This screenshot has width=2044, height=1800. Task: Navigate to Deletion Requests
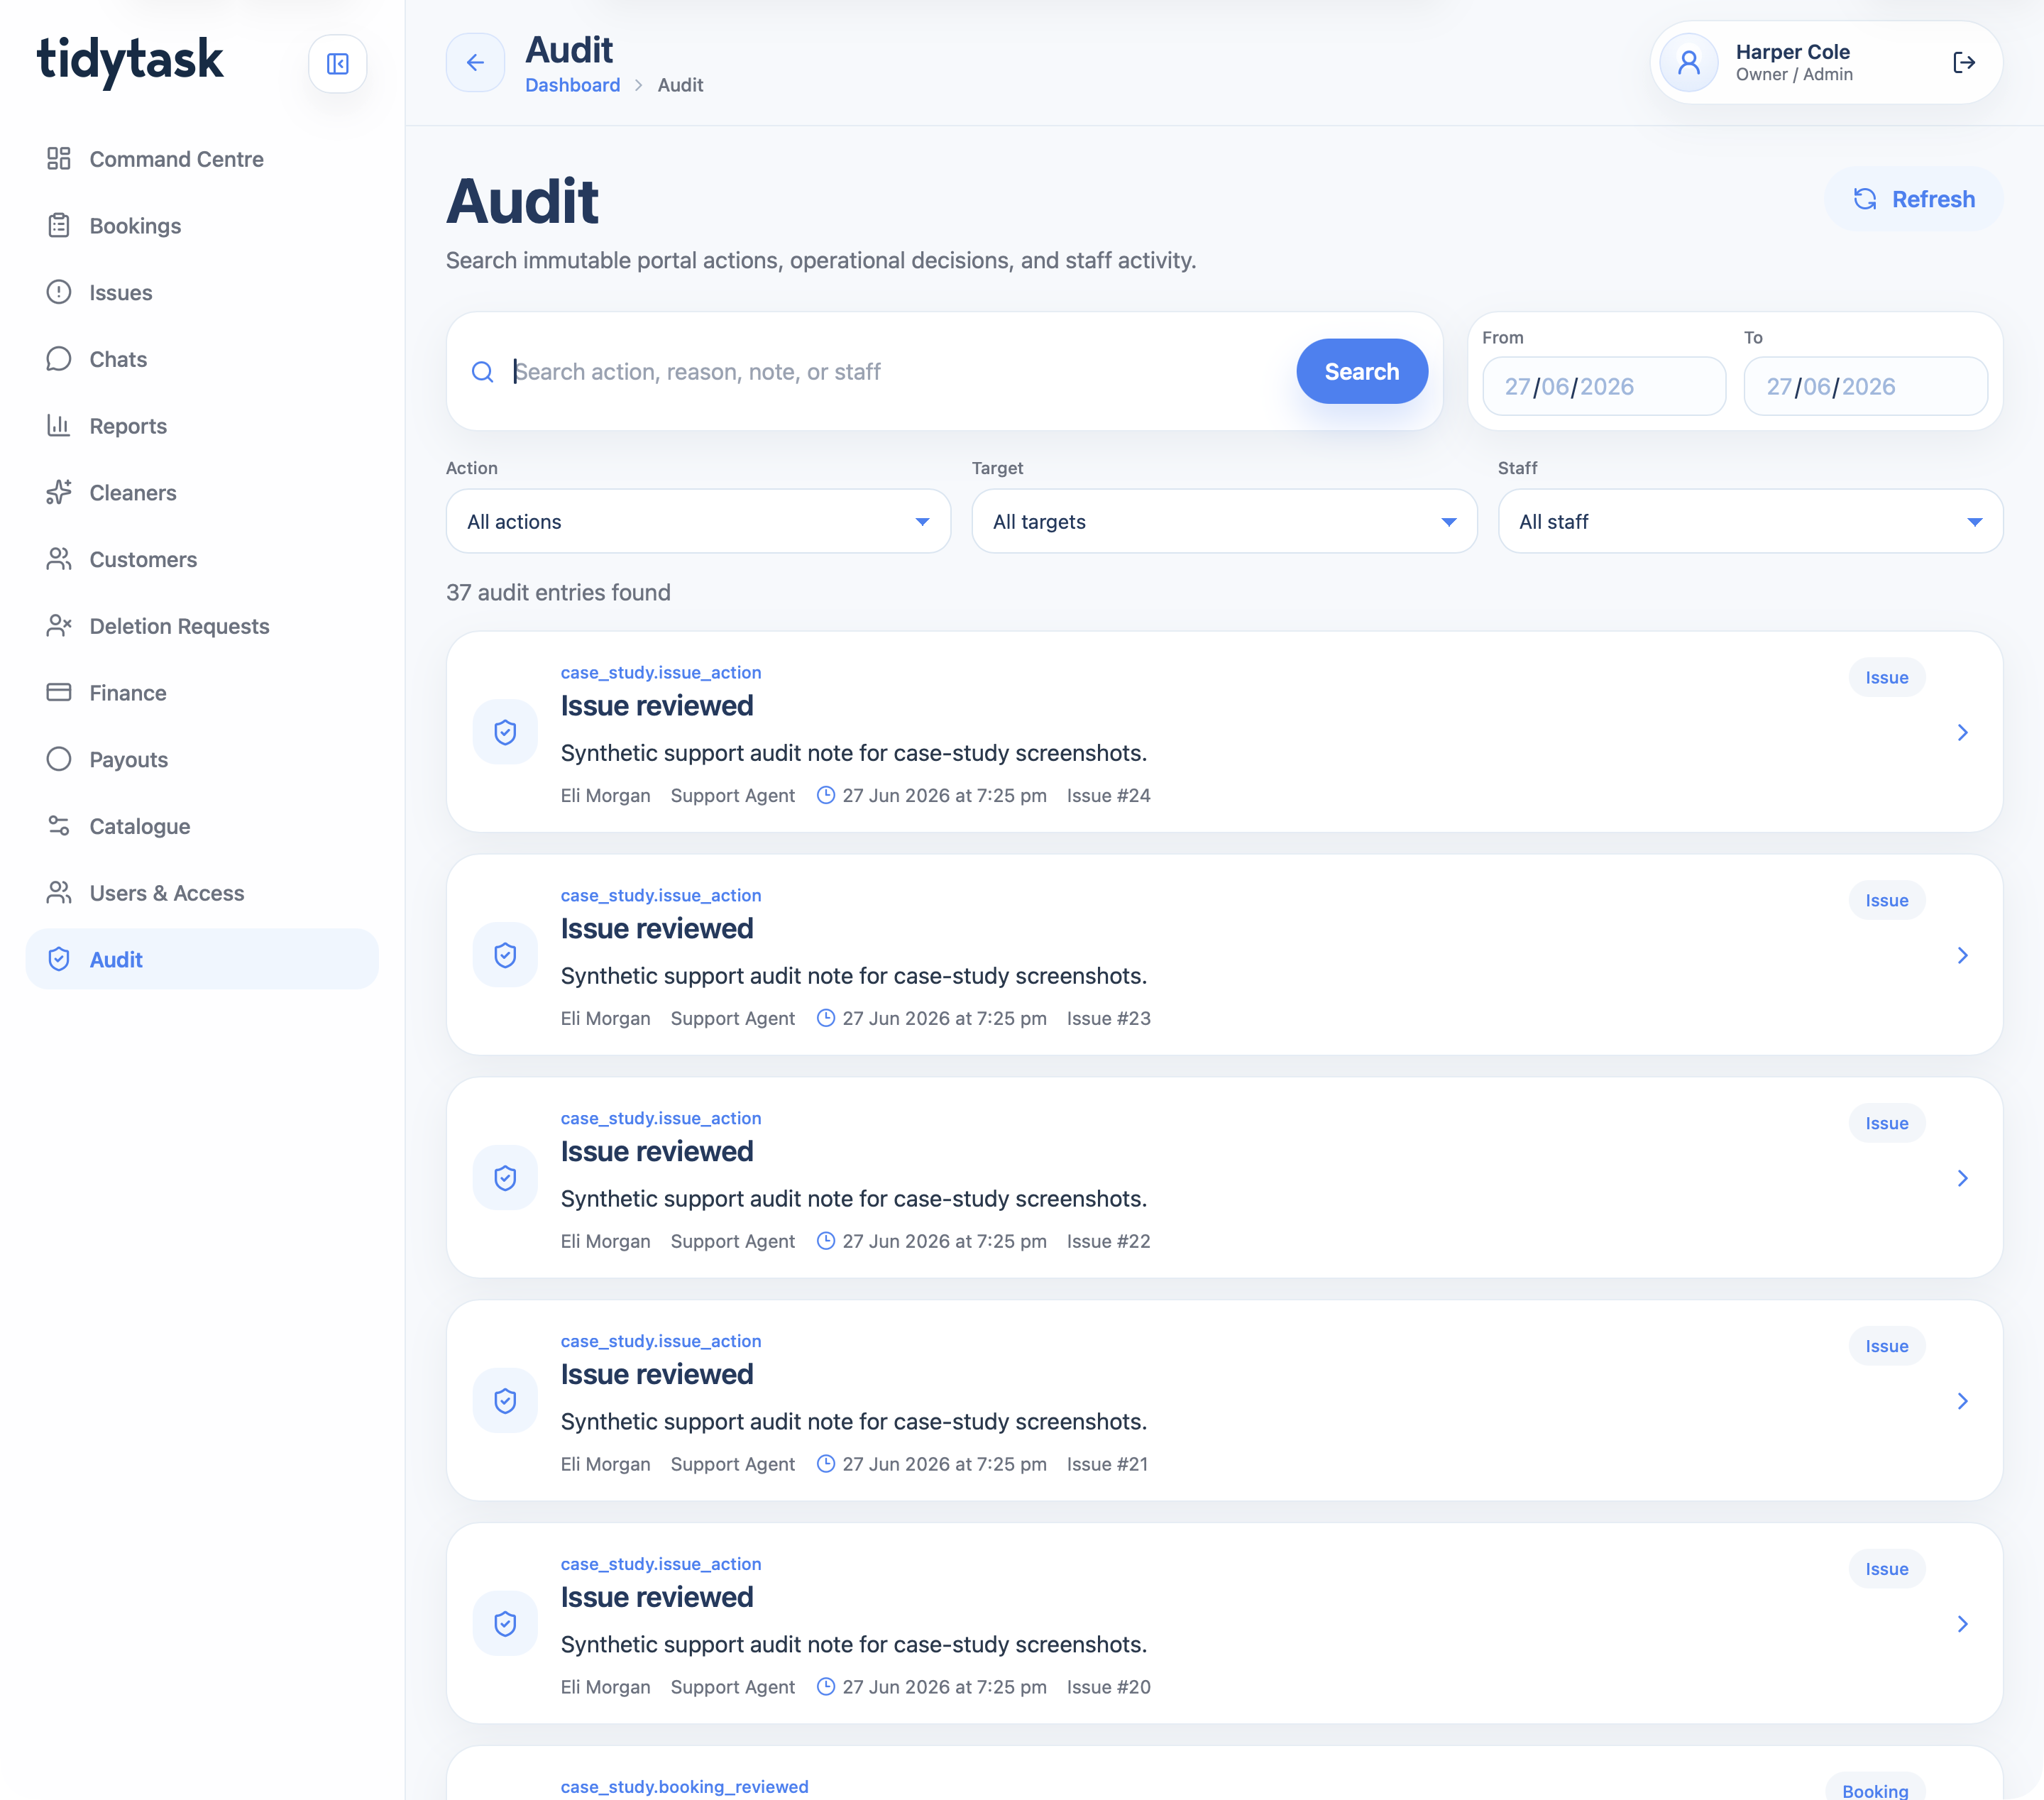pyautogui.click(x=202, y=626)
